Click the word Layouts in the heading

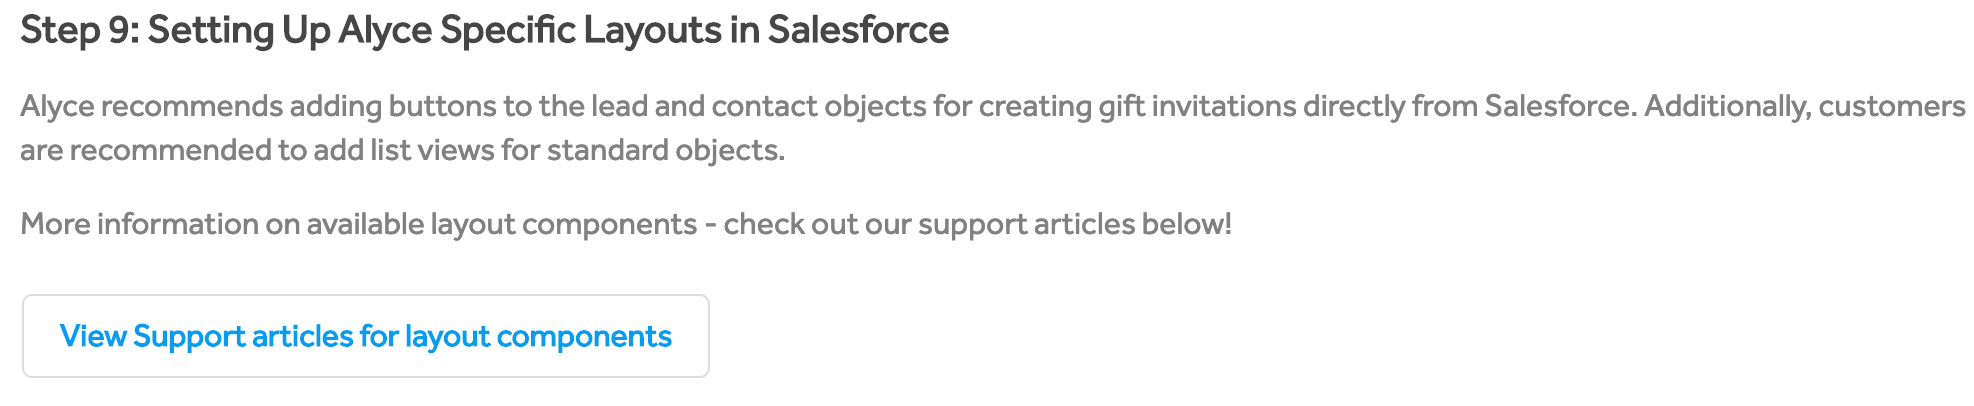click(x=652, y=30)
